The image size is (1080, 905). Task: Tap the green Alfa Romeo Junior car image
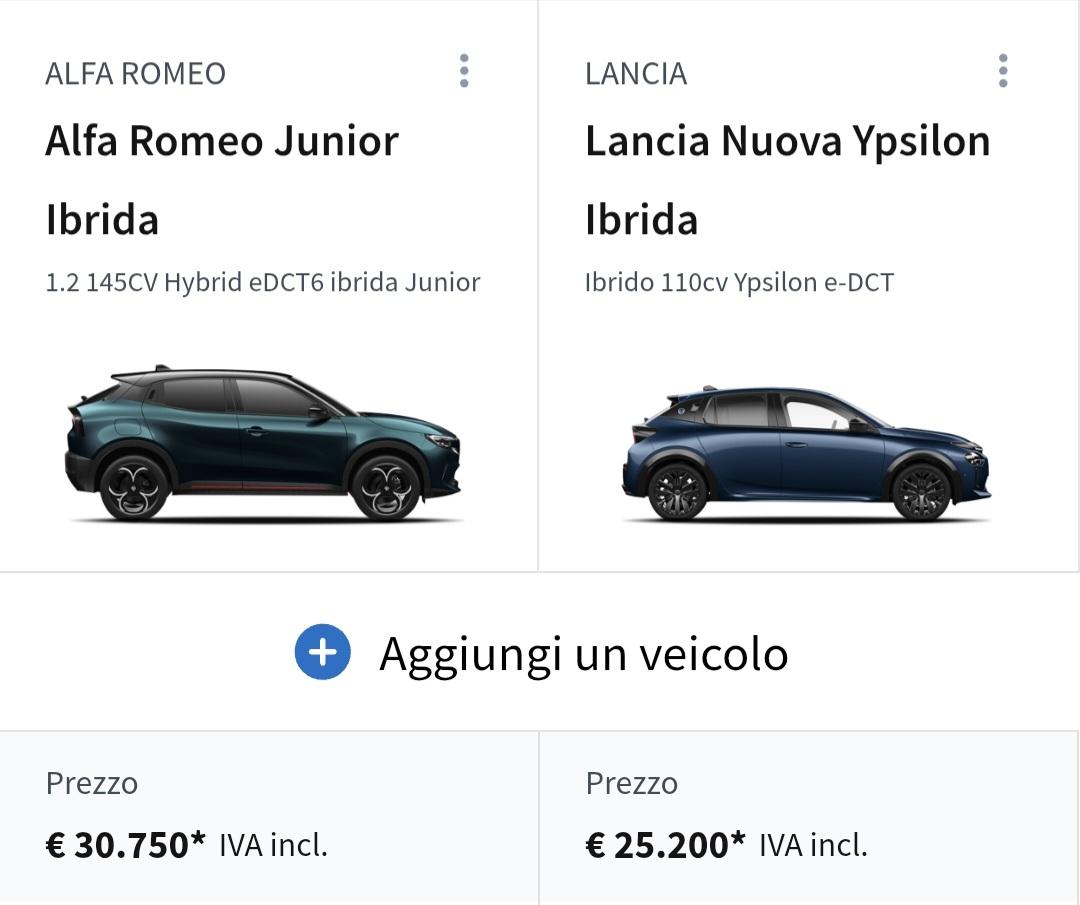264,443
